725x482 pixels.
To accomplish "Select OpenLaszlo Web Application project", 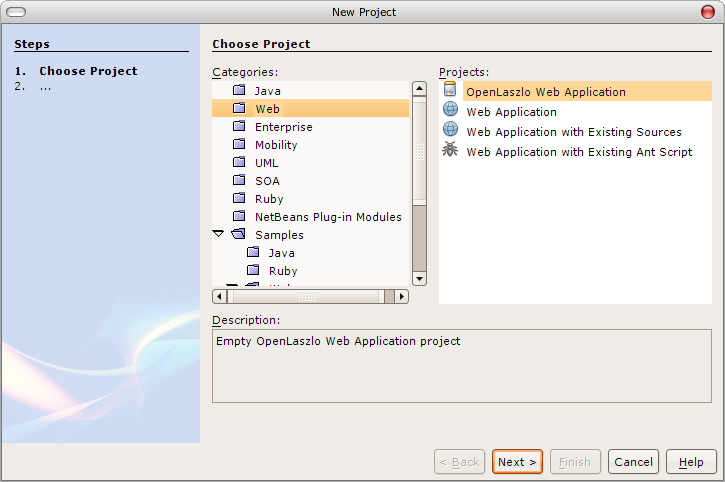I will coord(587,92).
